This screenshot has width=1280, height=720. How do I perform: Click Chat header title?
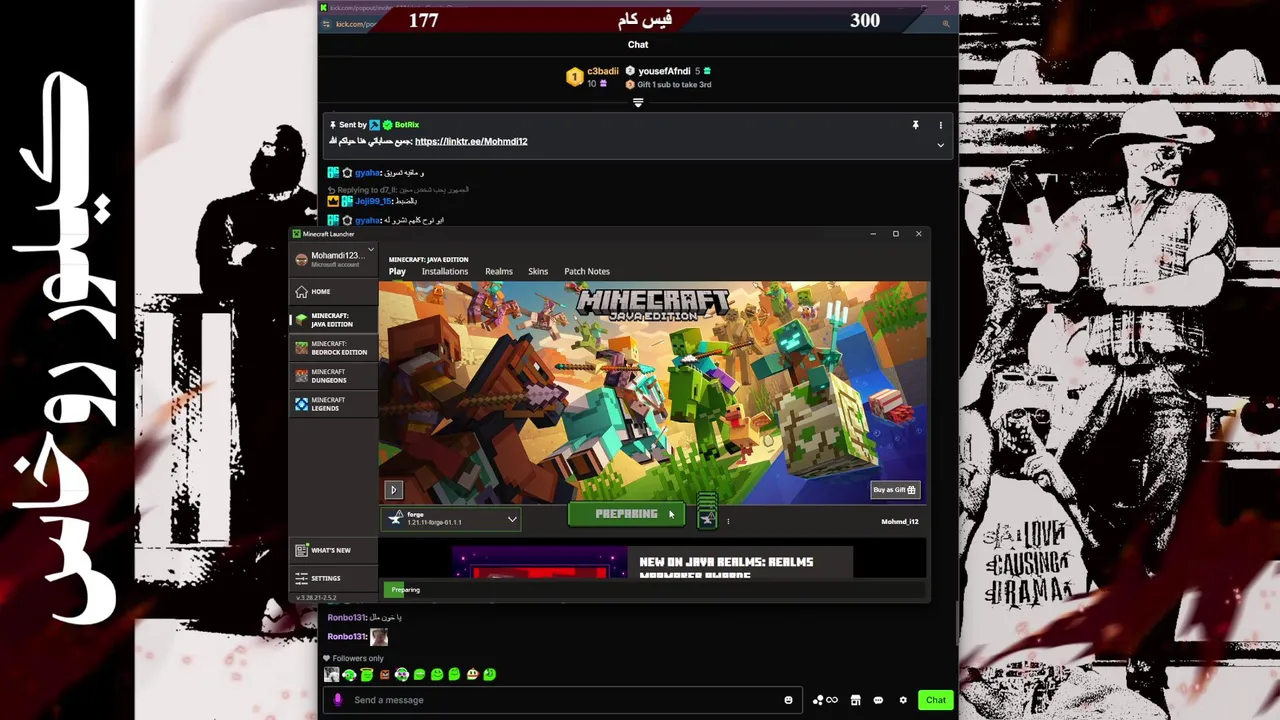tap(638, 44)
